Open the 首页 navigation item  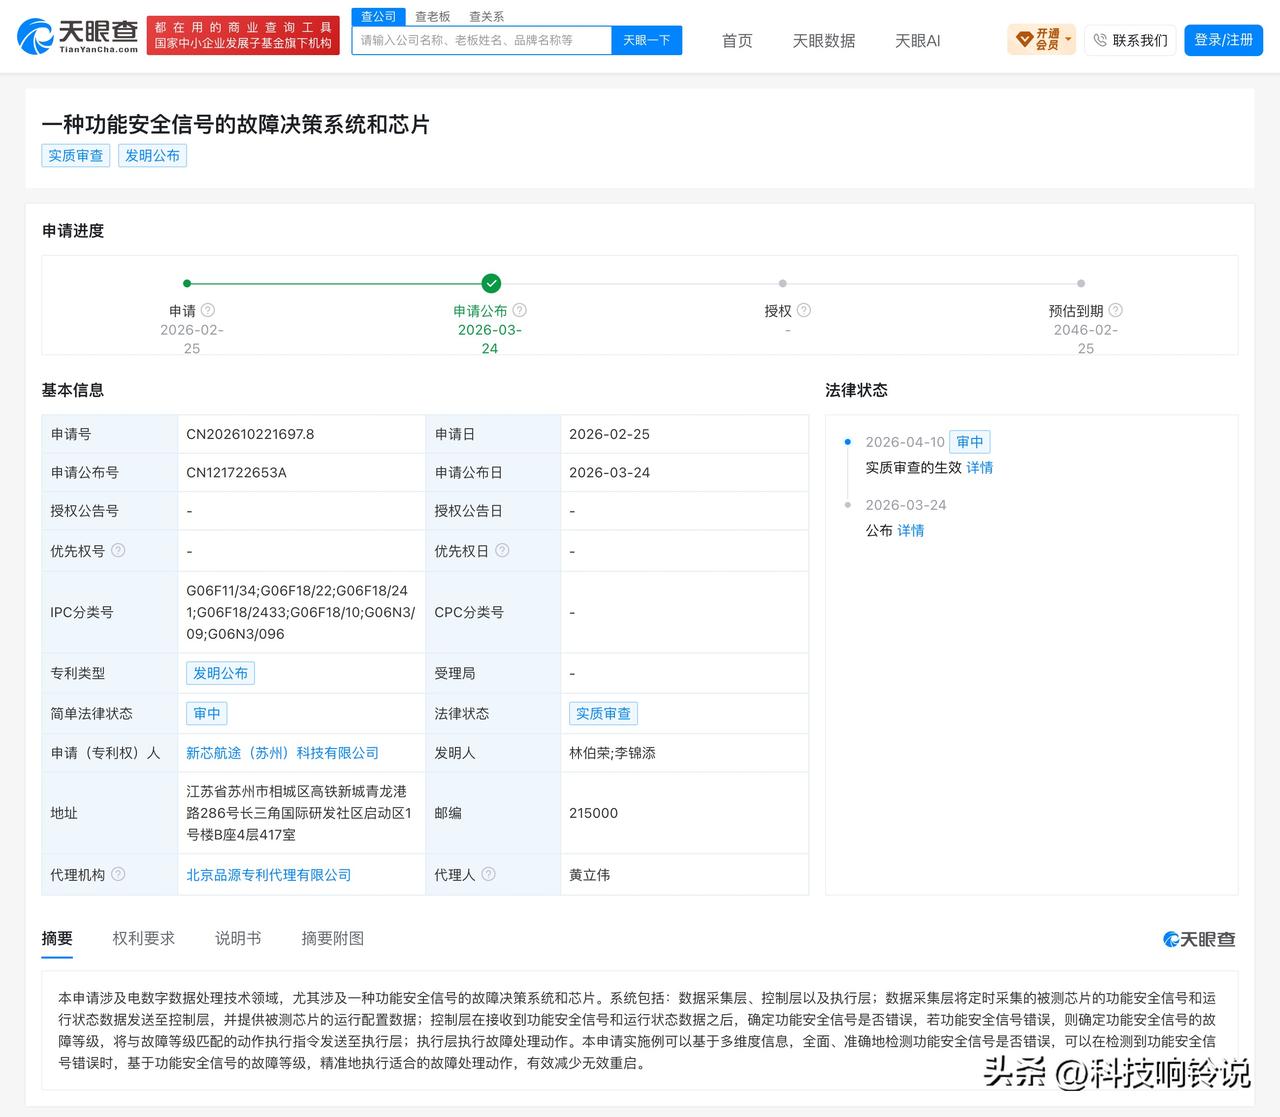tap(737, 41)
